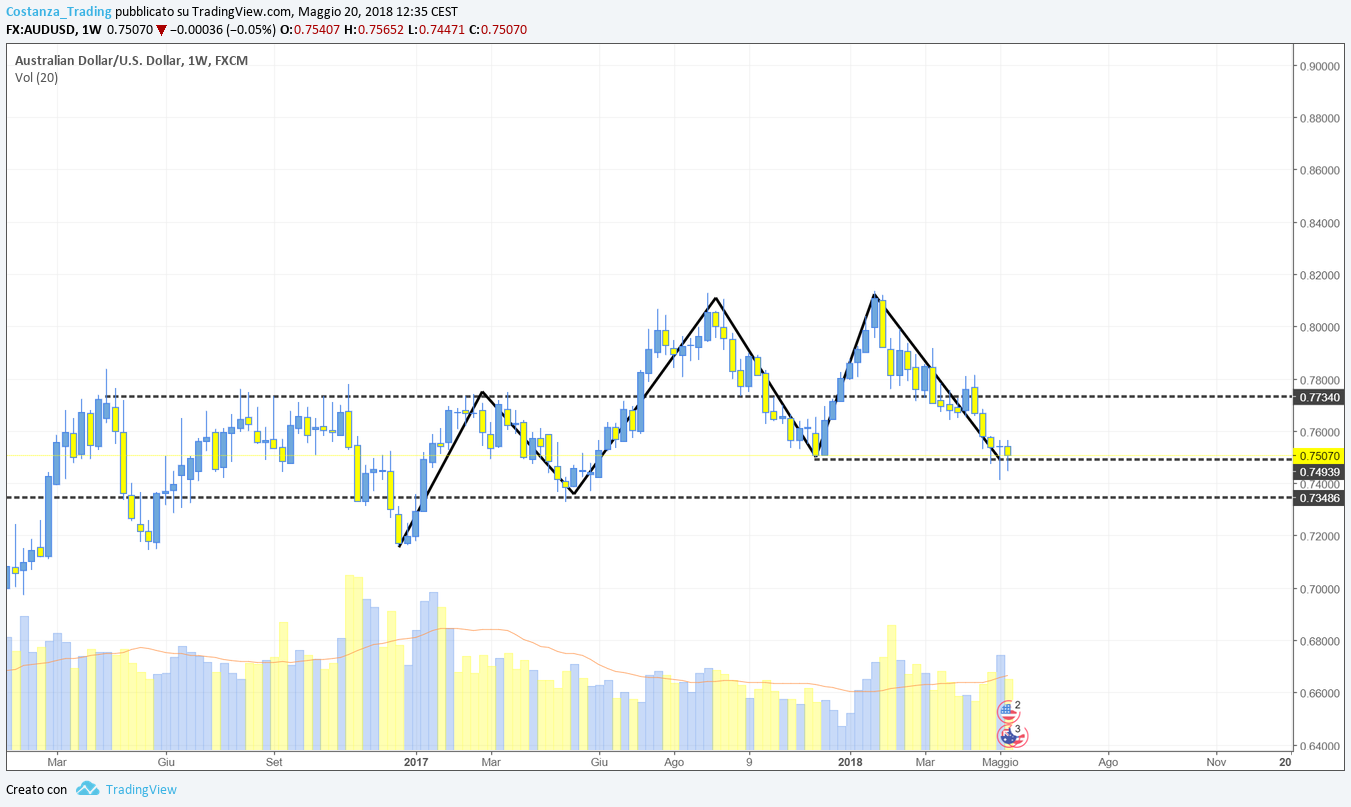Click the yellow 0.75070 current price label
Screen dimensions: 1351x807
pyautogui.click(x=1320, y=456)
